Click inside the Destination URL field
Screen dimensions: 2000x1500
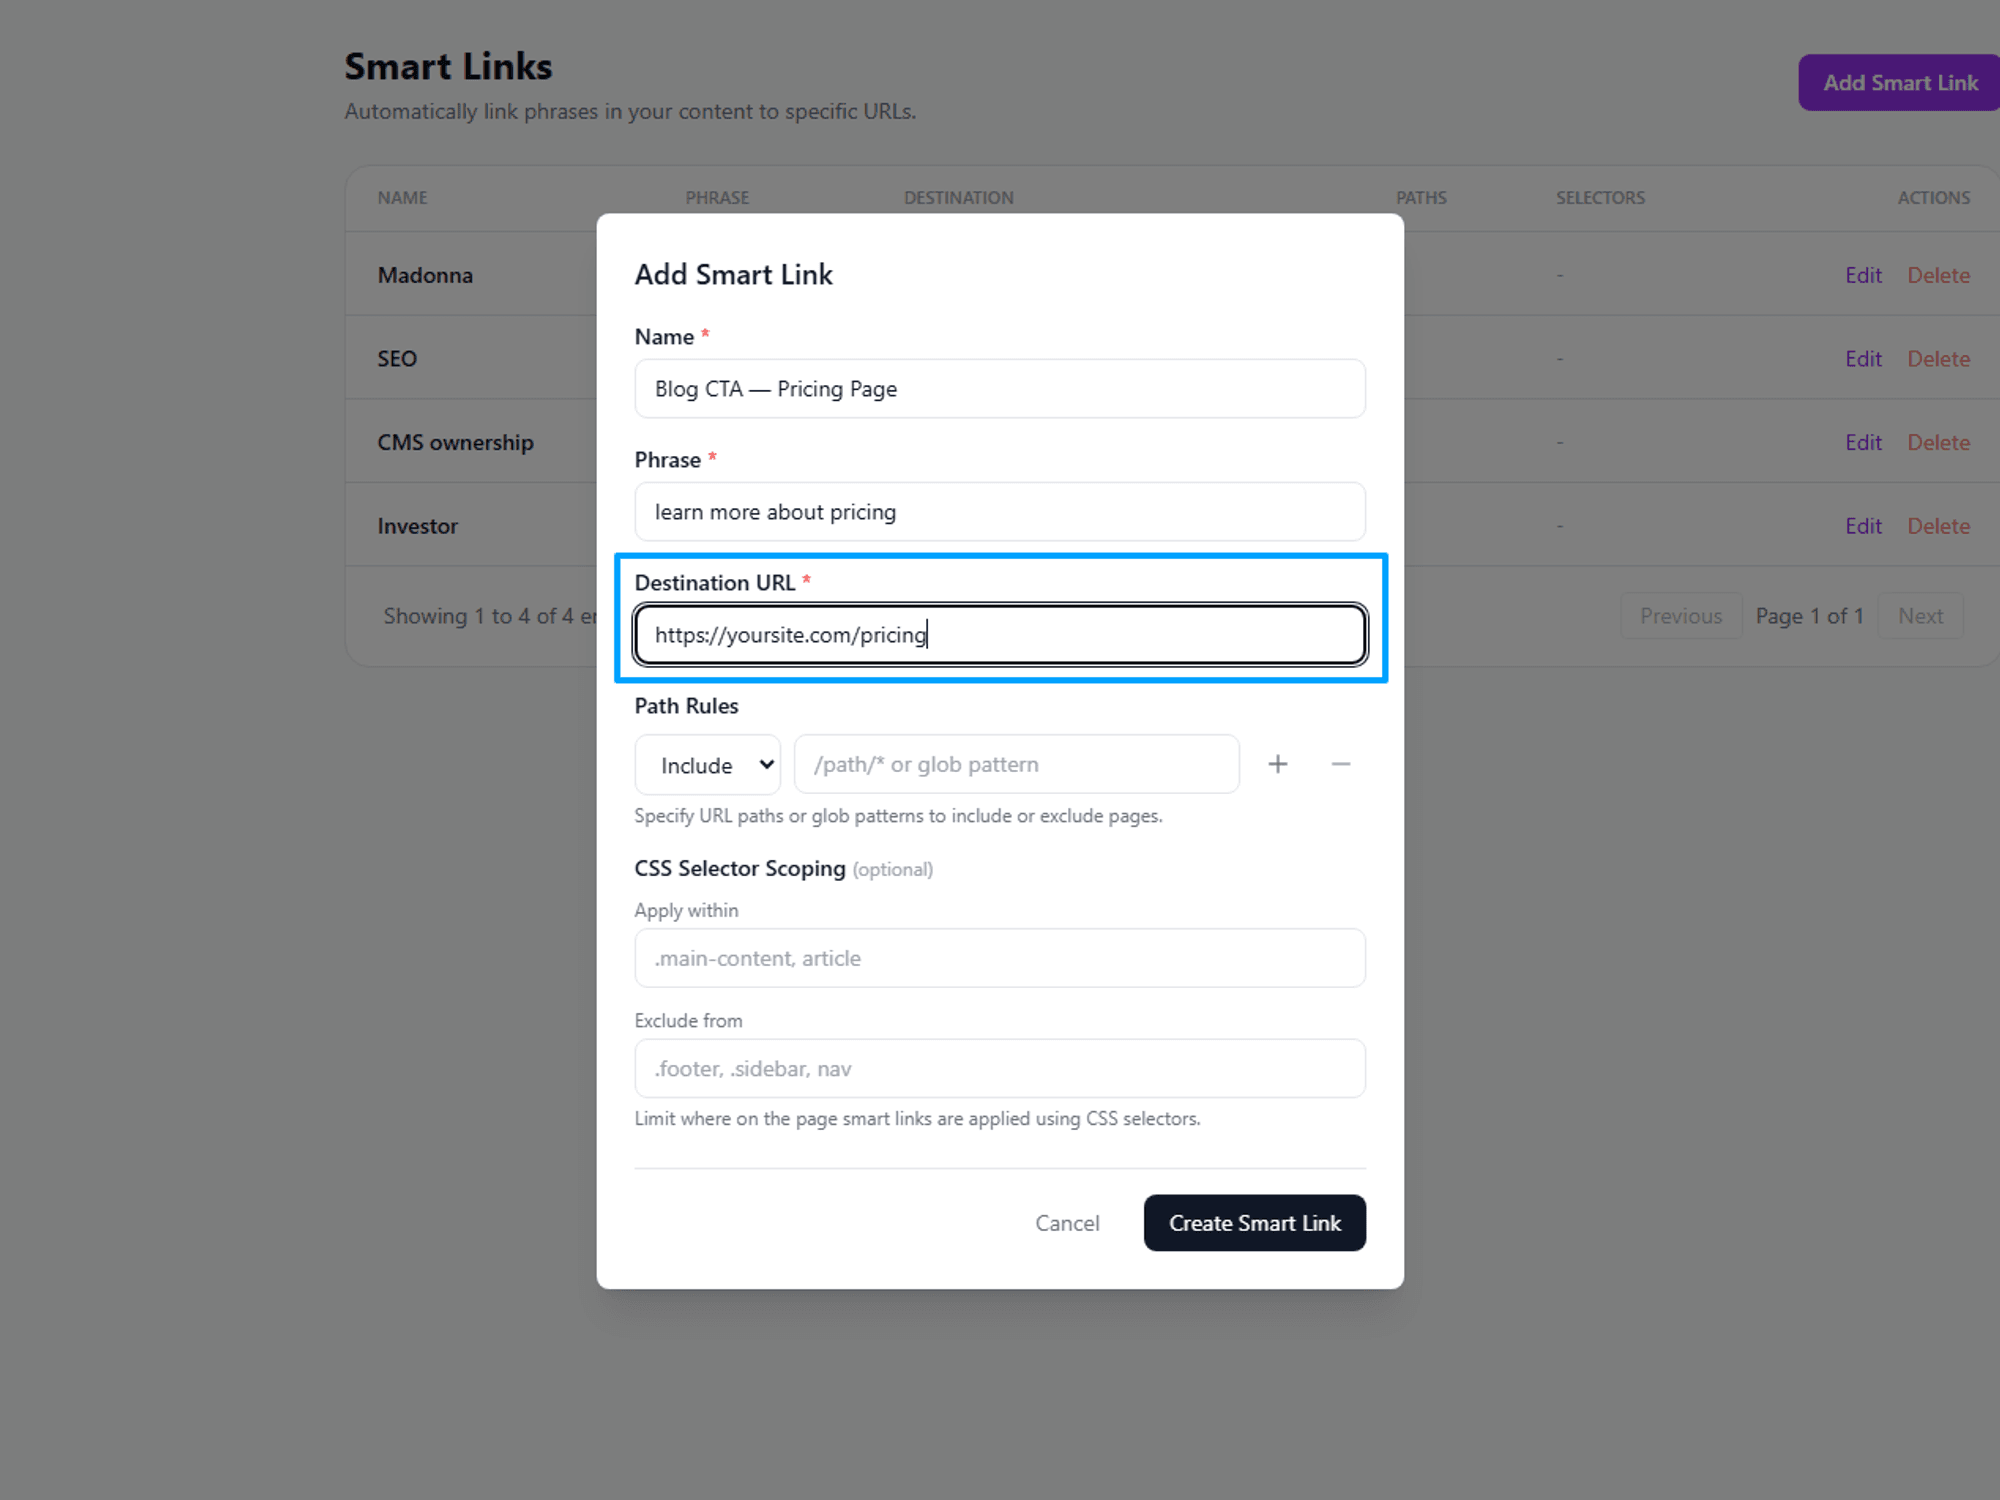[999, 634]
